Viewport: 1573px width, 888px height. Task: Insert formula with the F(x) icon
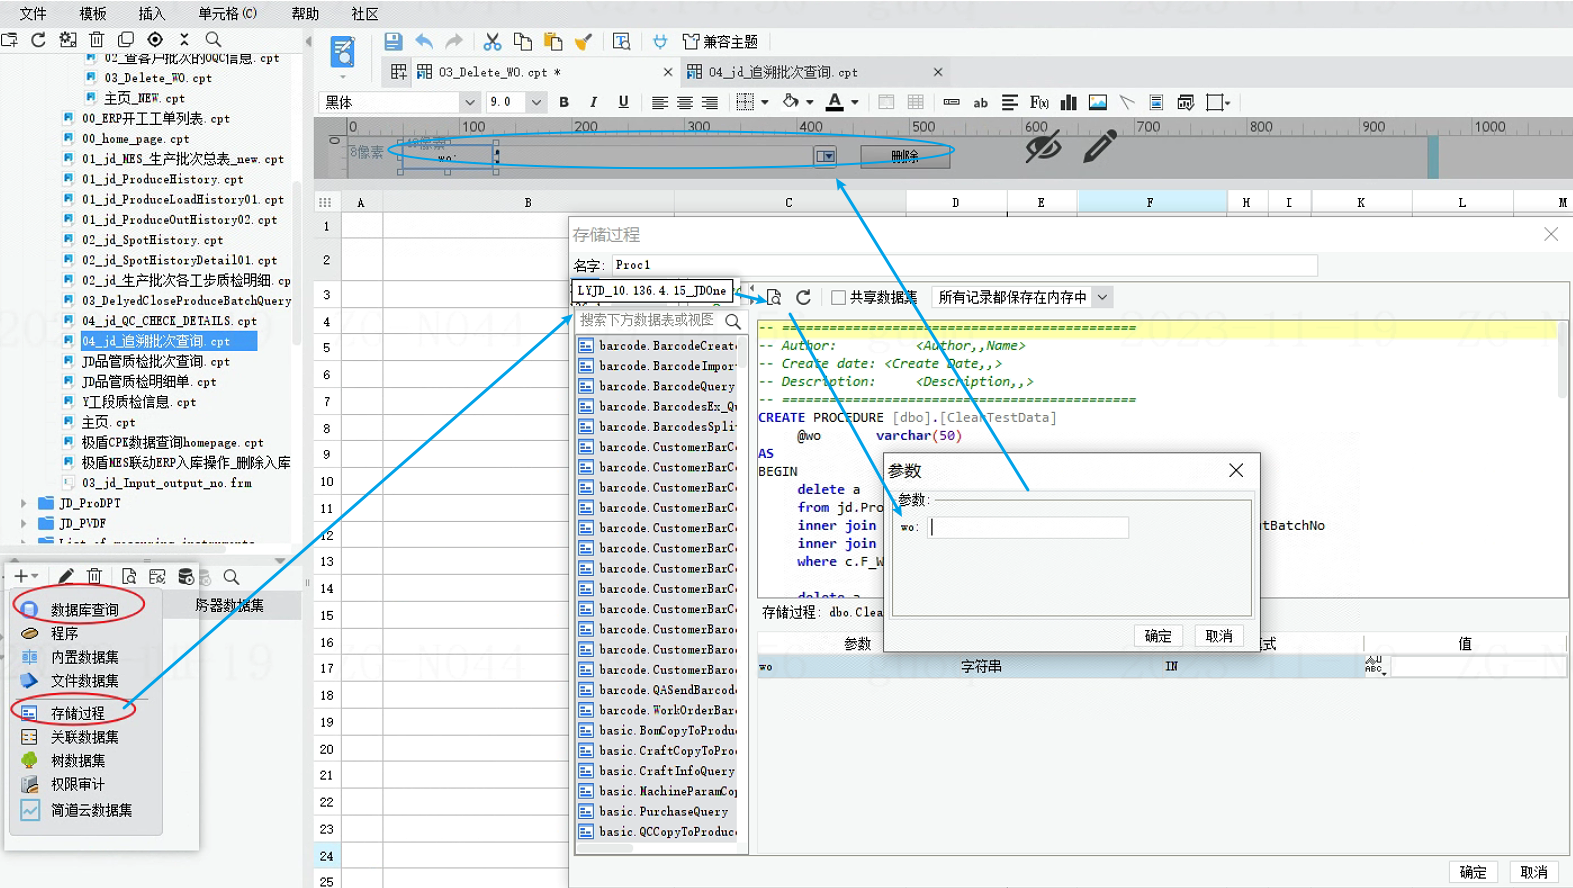[1039, 102]
